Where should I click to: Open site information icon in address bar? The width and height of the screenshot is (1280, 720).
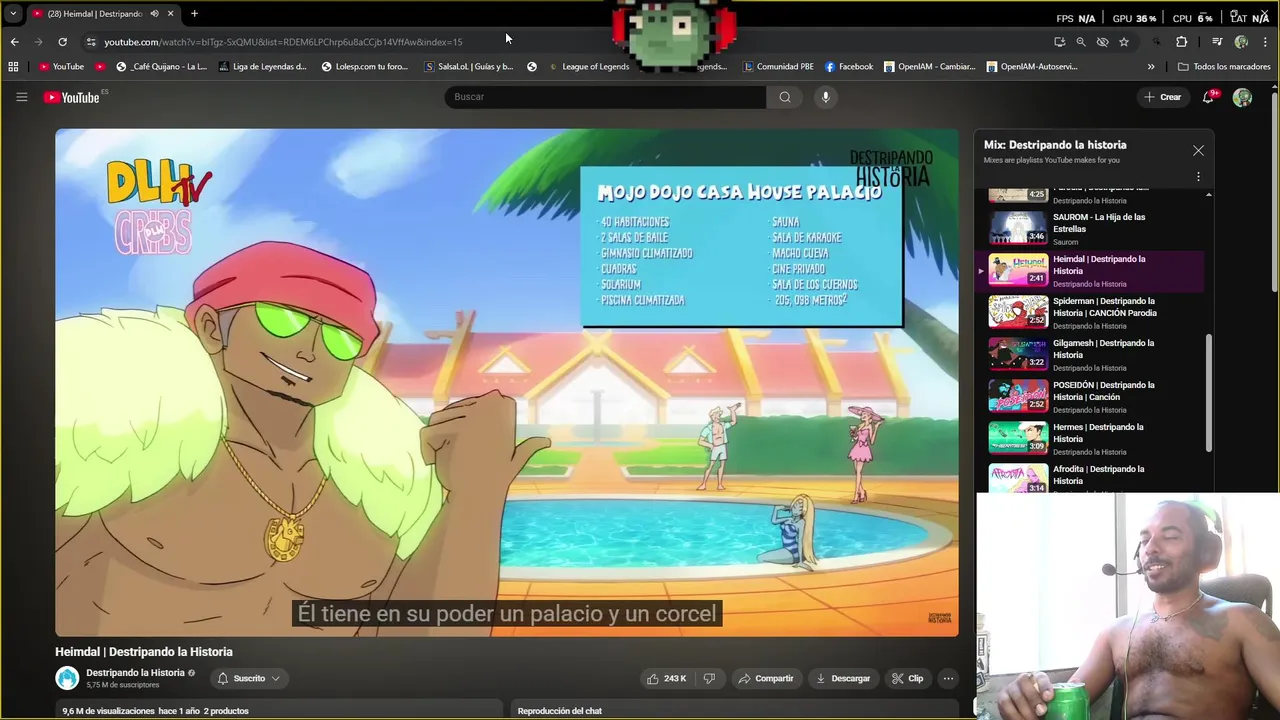point(91,42)
